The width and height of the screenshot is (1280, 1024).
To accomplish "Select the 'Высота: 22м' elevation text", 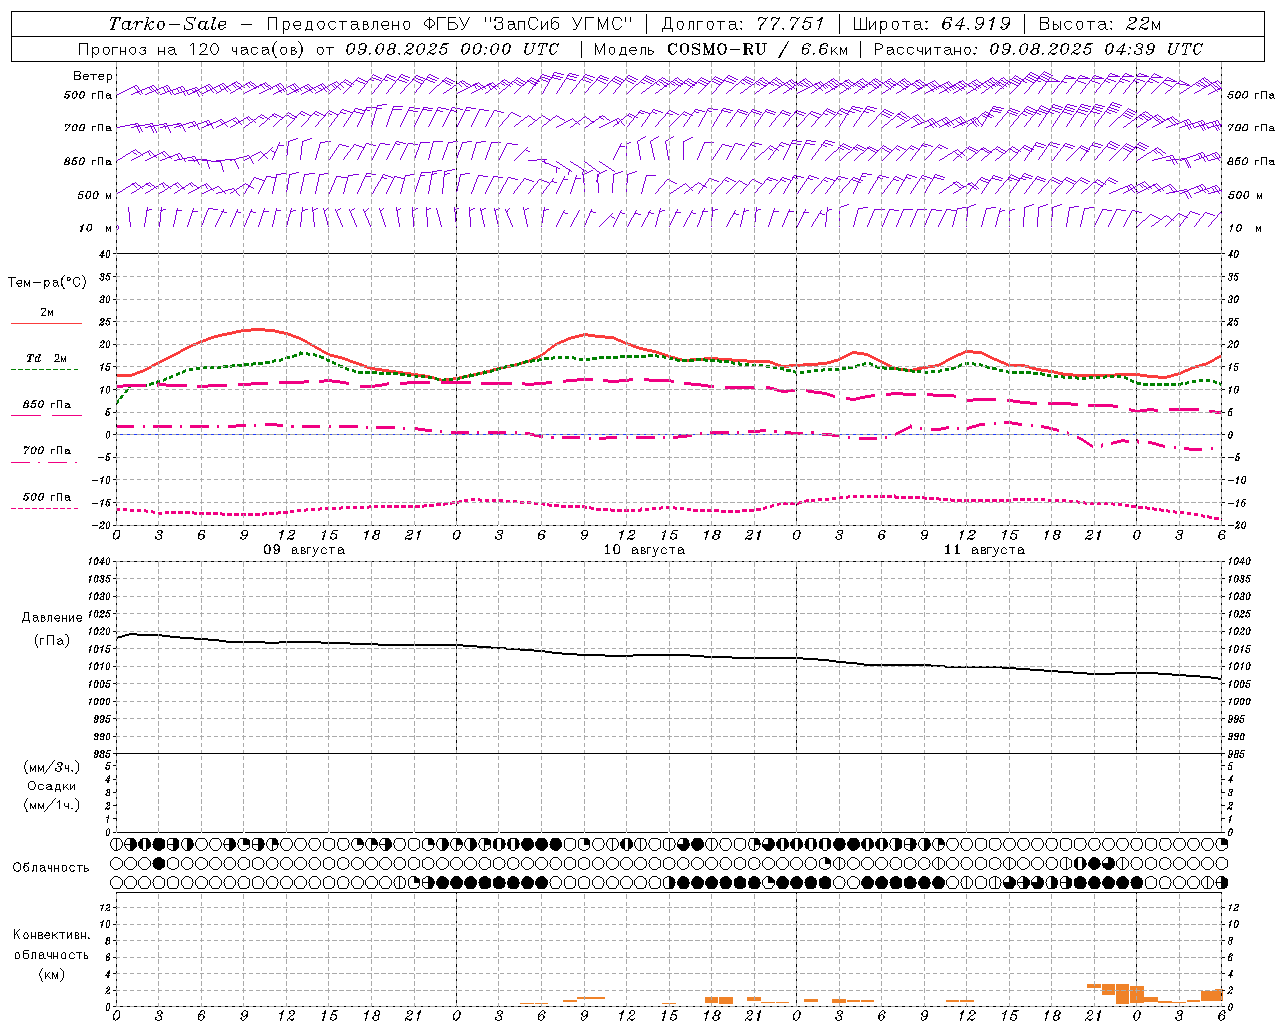I will [x=1100, y=24].
